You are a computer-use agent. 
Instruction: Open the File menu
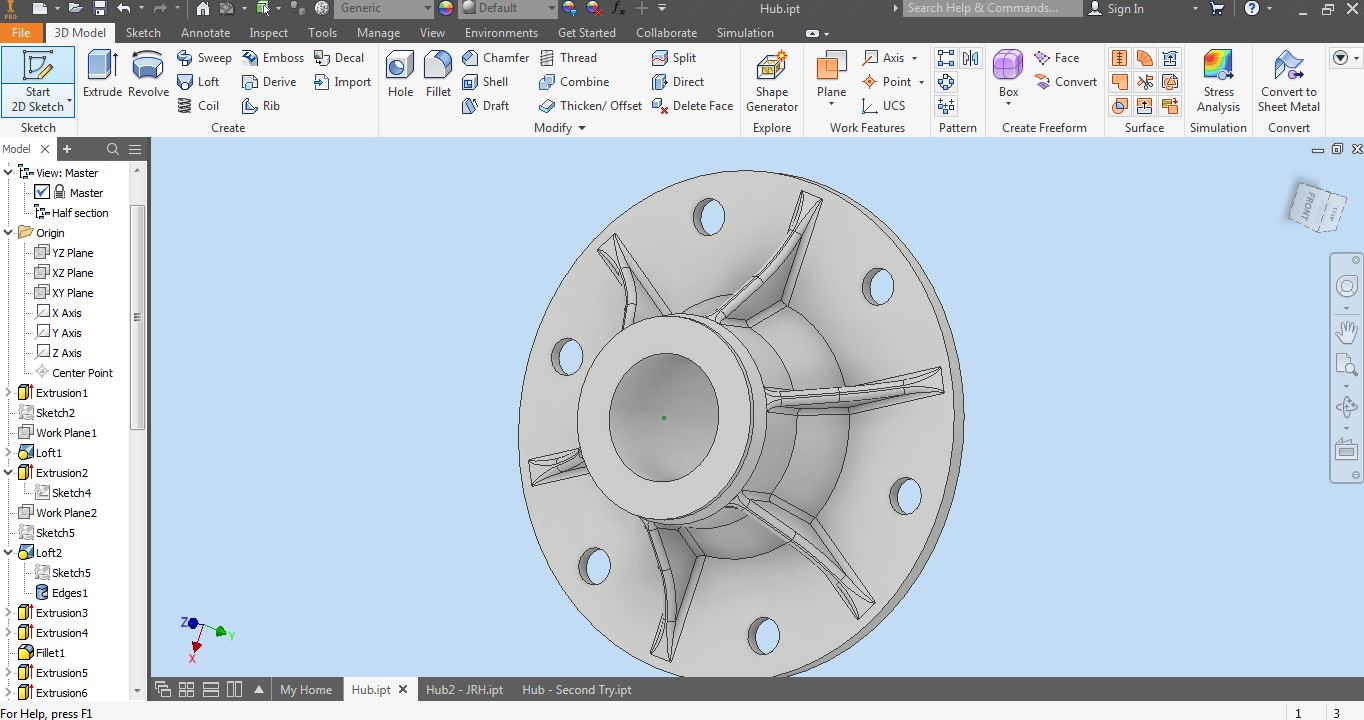click(22, 33)
